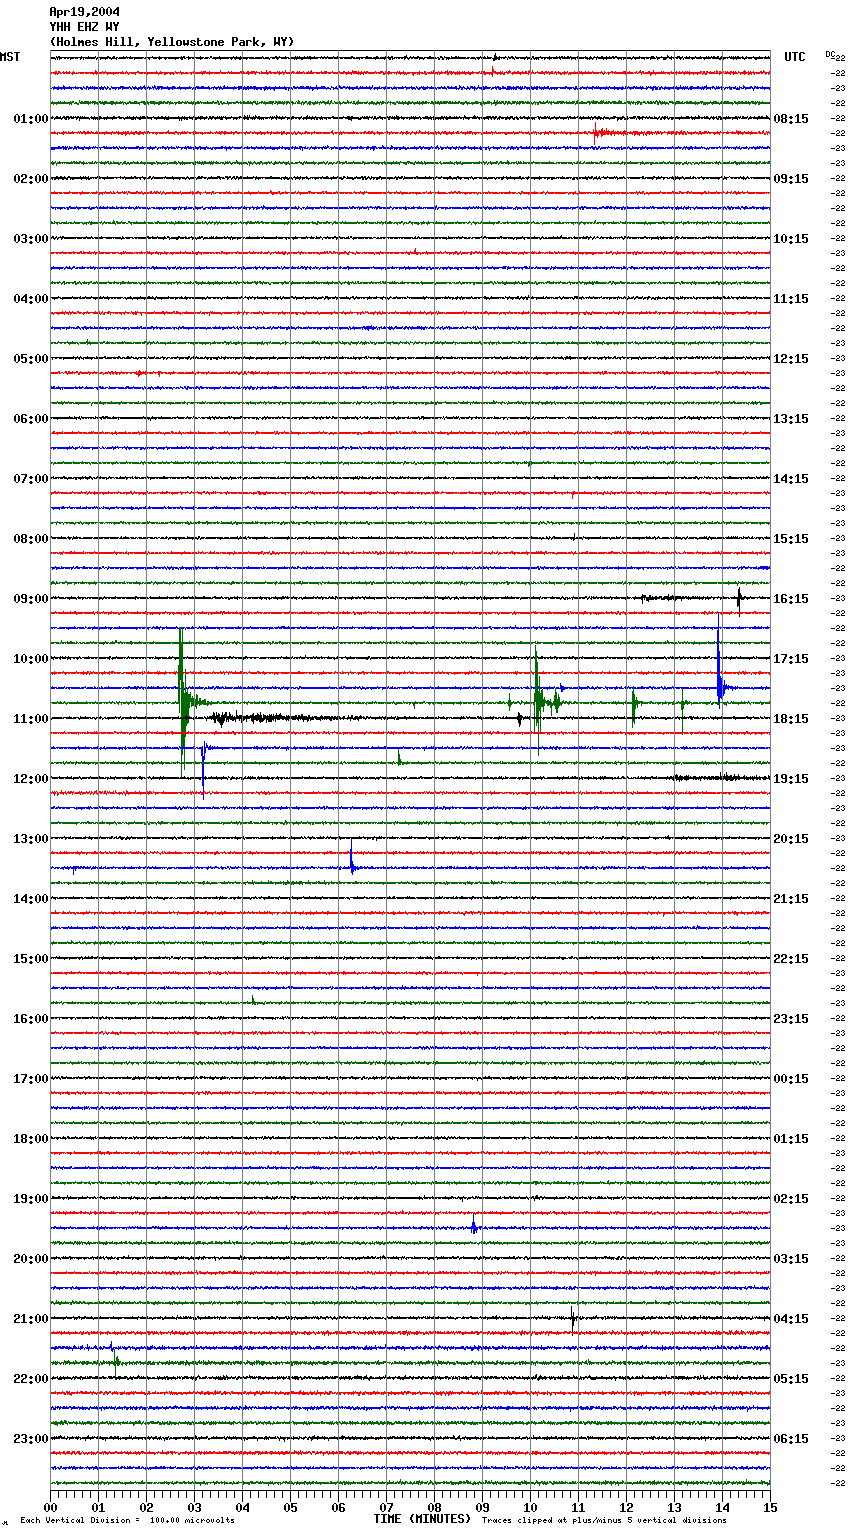Click the Traces clipped footer note
Screen dimensions: 850x1534
coord(604,1521)
